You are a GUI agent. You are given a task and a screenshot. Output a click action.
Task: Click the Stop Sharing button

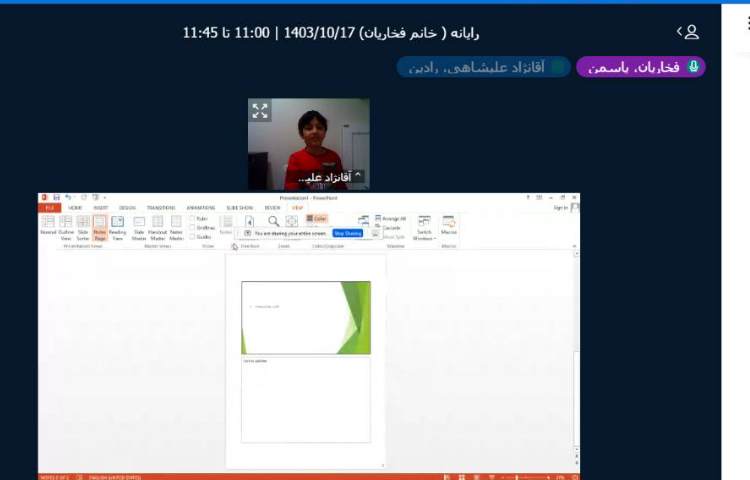coord(348,233)
